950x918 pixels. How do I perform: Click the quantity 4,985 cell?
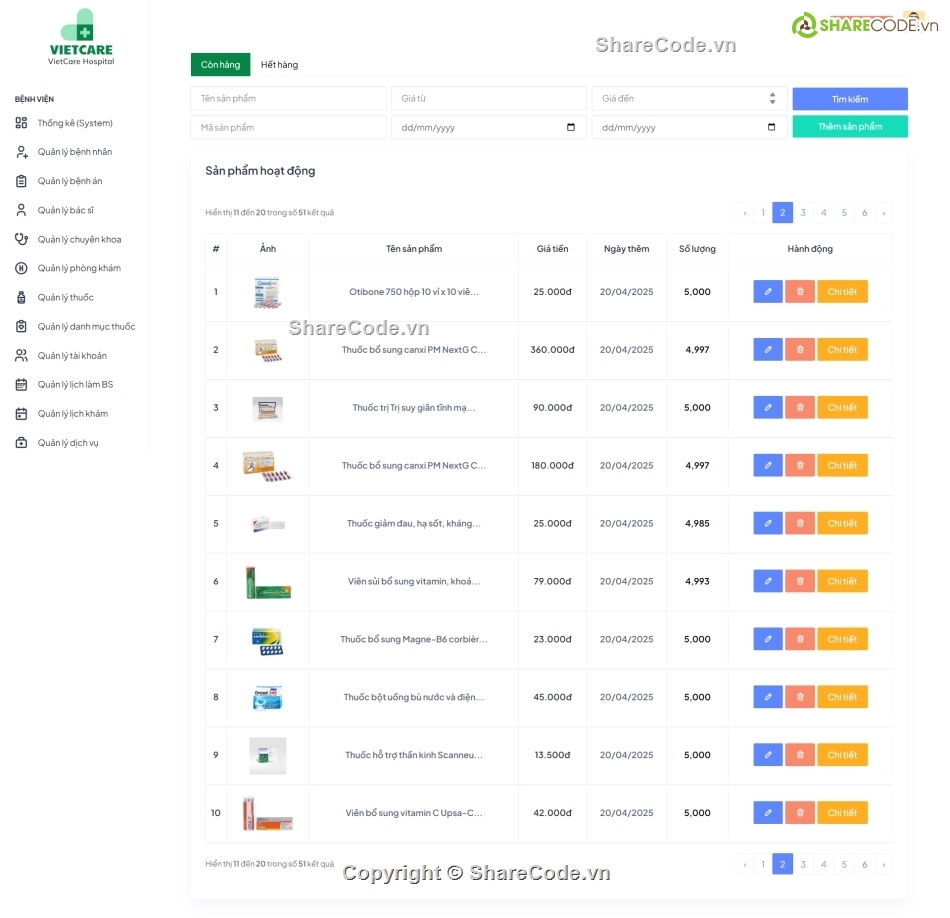pos(697,523)
